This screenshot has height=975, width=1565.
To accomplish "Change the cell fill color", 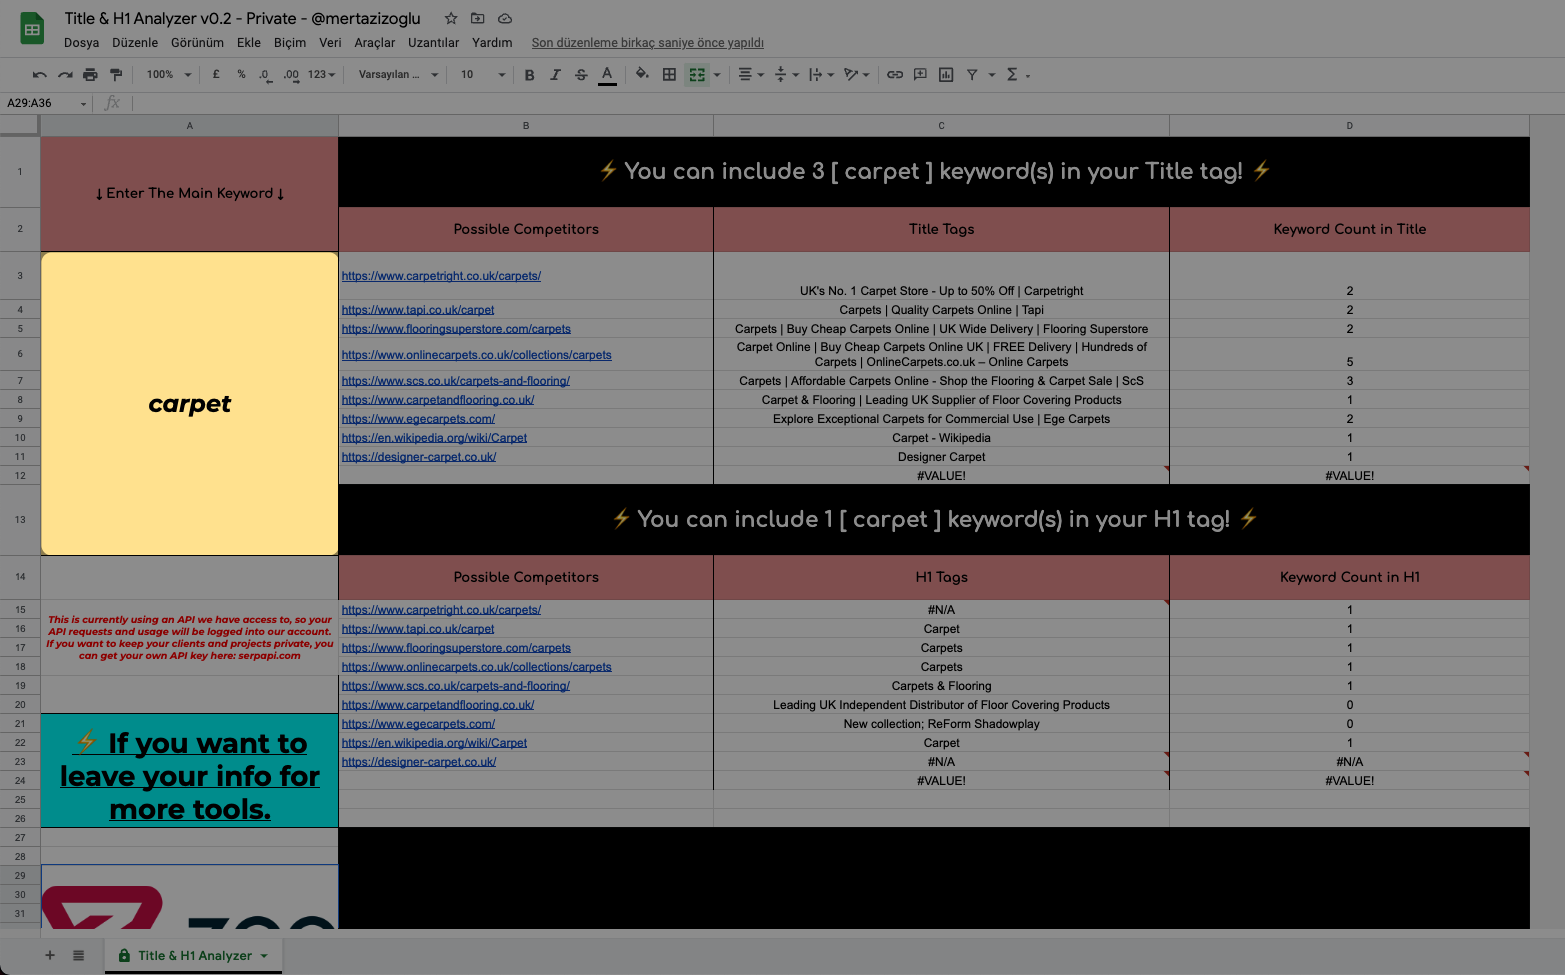I will click(x=642, y=75).
